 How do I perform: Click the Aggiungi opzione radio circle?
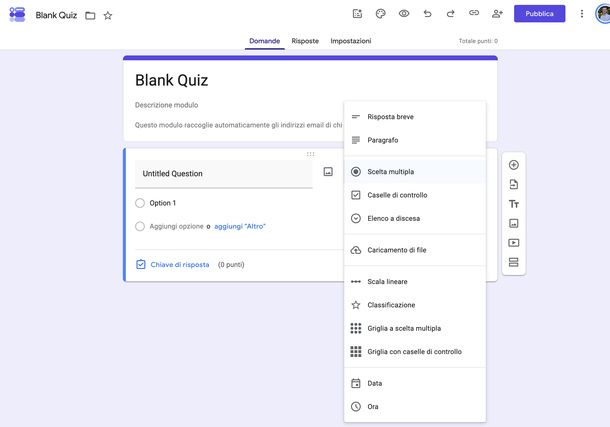140,226
